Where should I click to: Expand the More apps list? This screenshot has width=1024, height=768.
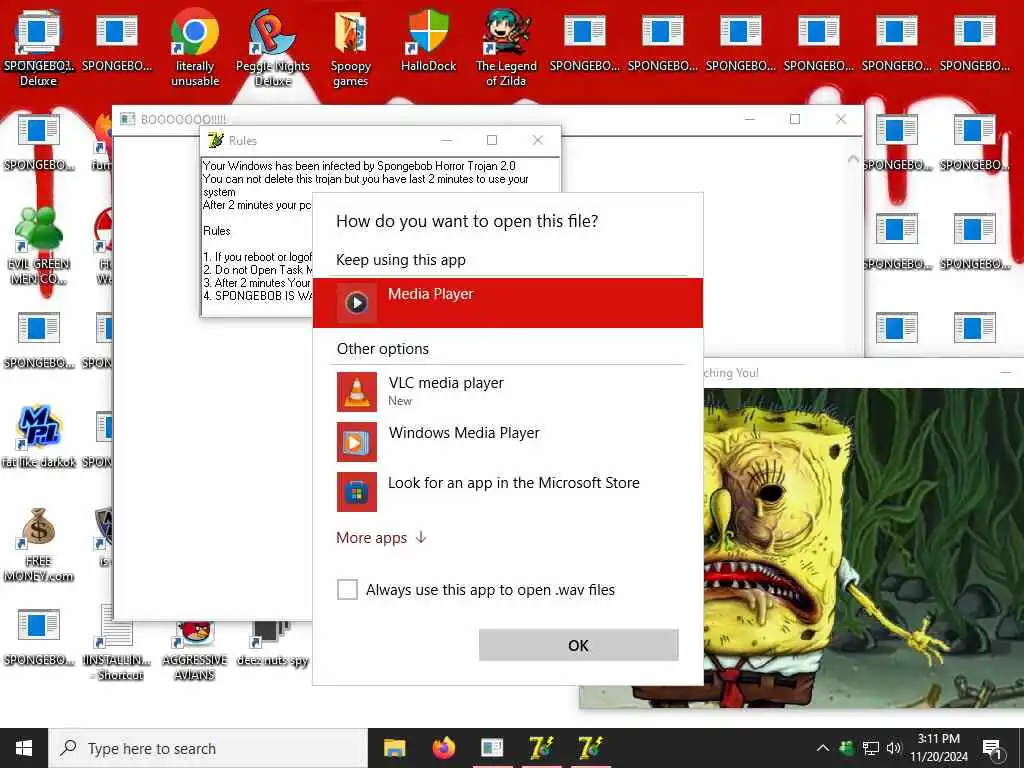381,537
